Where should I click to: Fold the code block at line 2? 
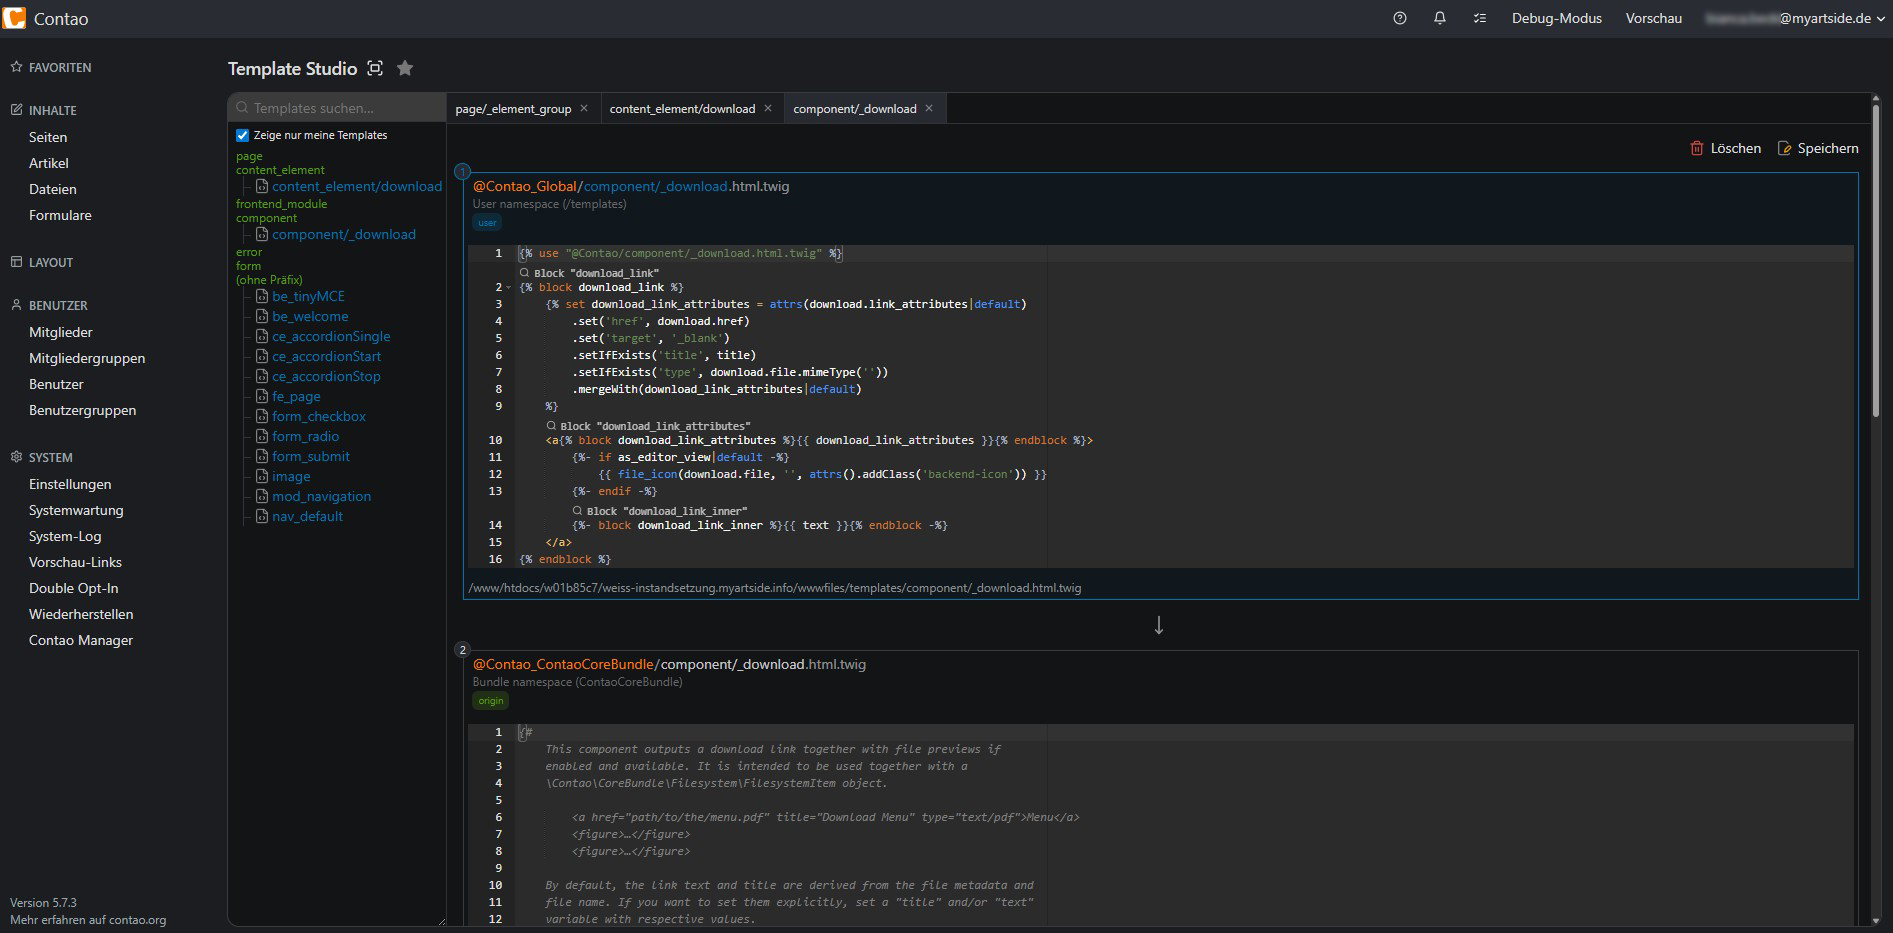tap(509, 287)
